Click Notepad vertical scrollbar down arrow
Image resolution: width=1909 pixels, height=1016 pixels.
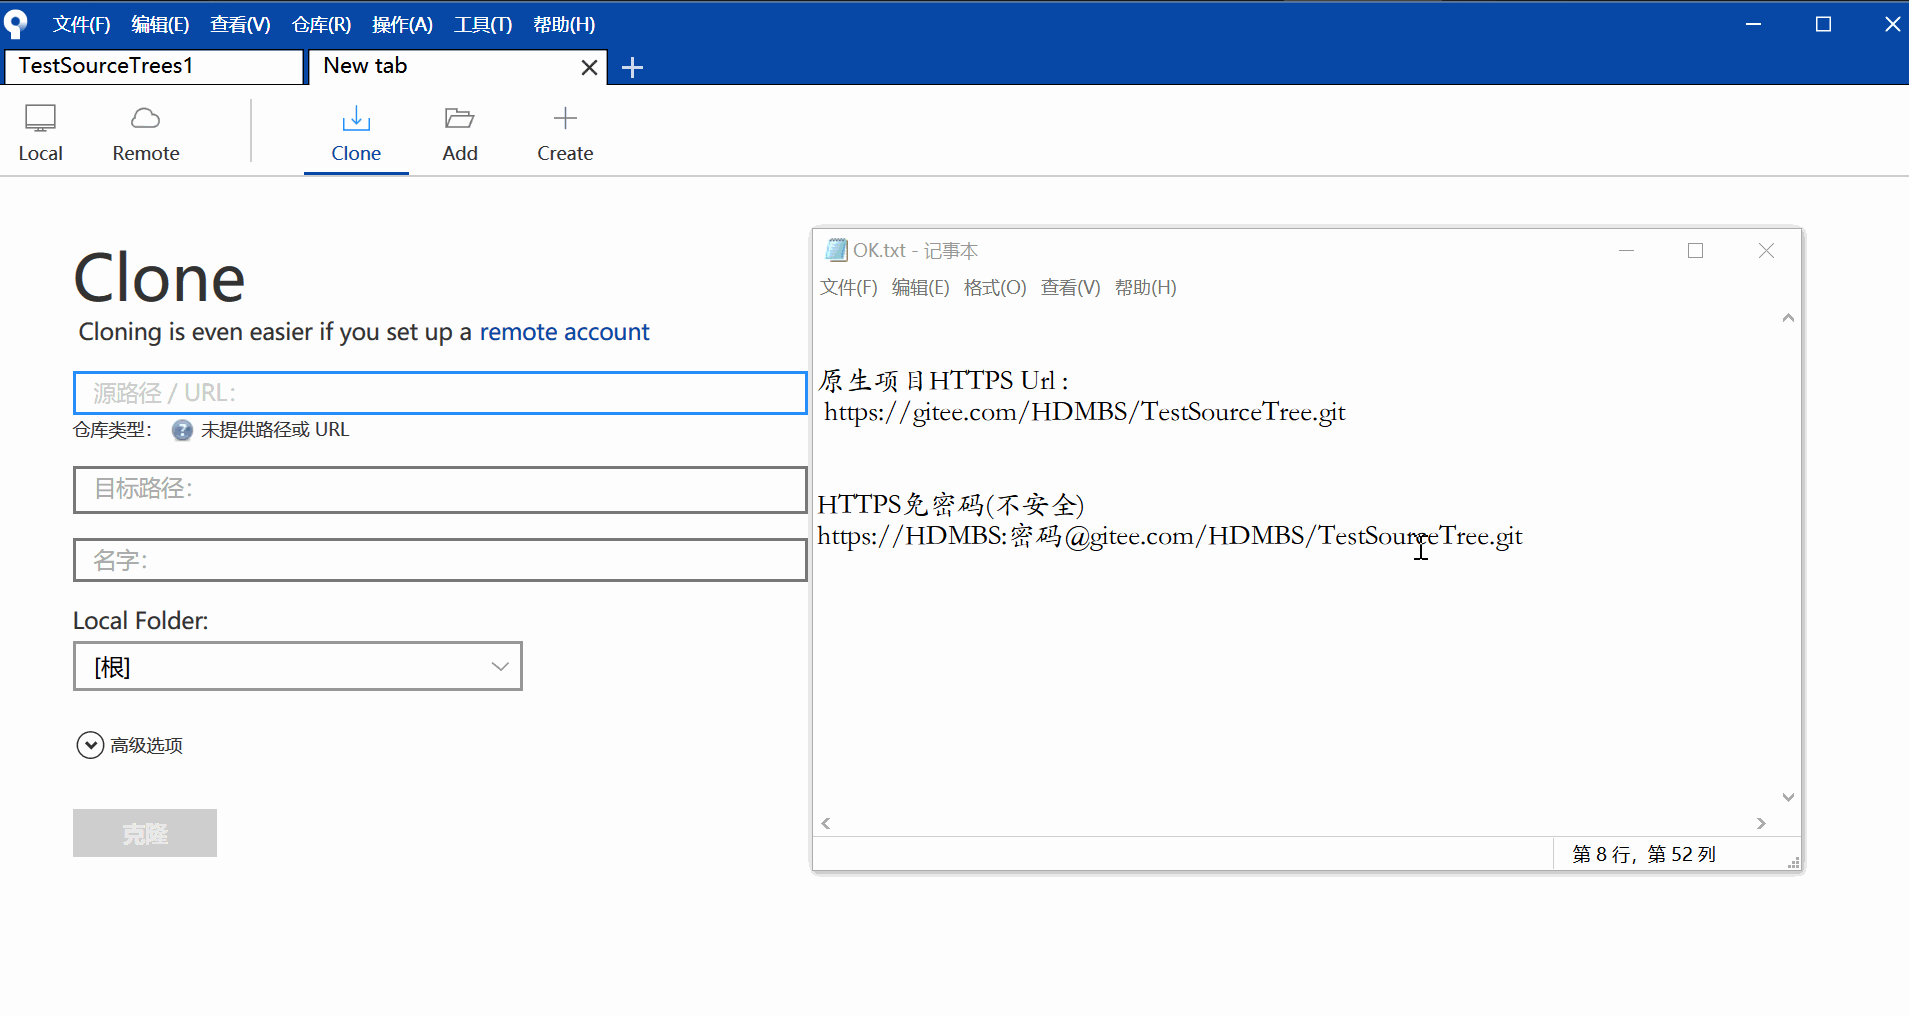[1788, 797]
